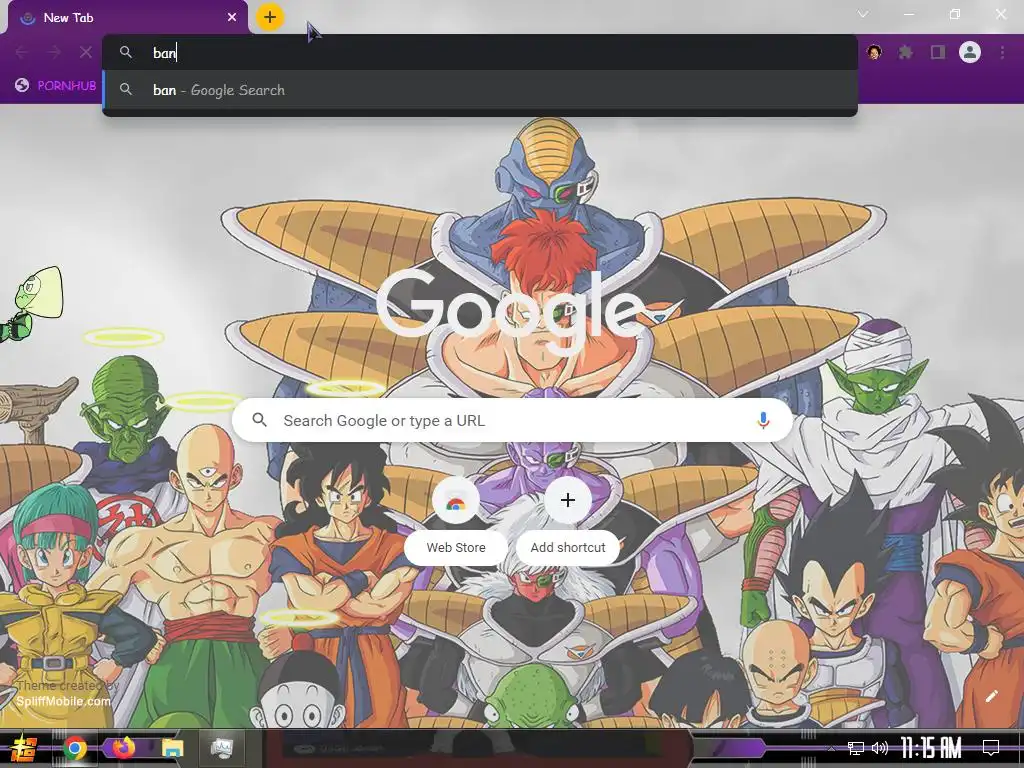Open the volume tray icon
Image resolution: width=1024 pixels, height=768 pixels.
click(x=880, y=748)
